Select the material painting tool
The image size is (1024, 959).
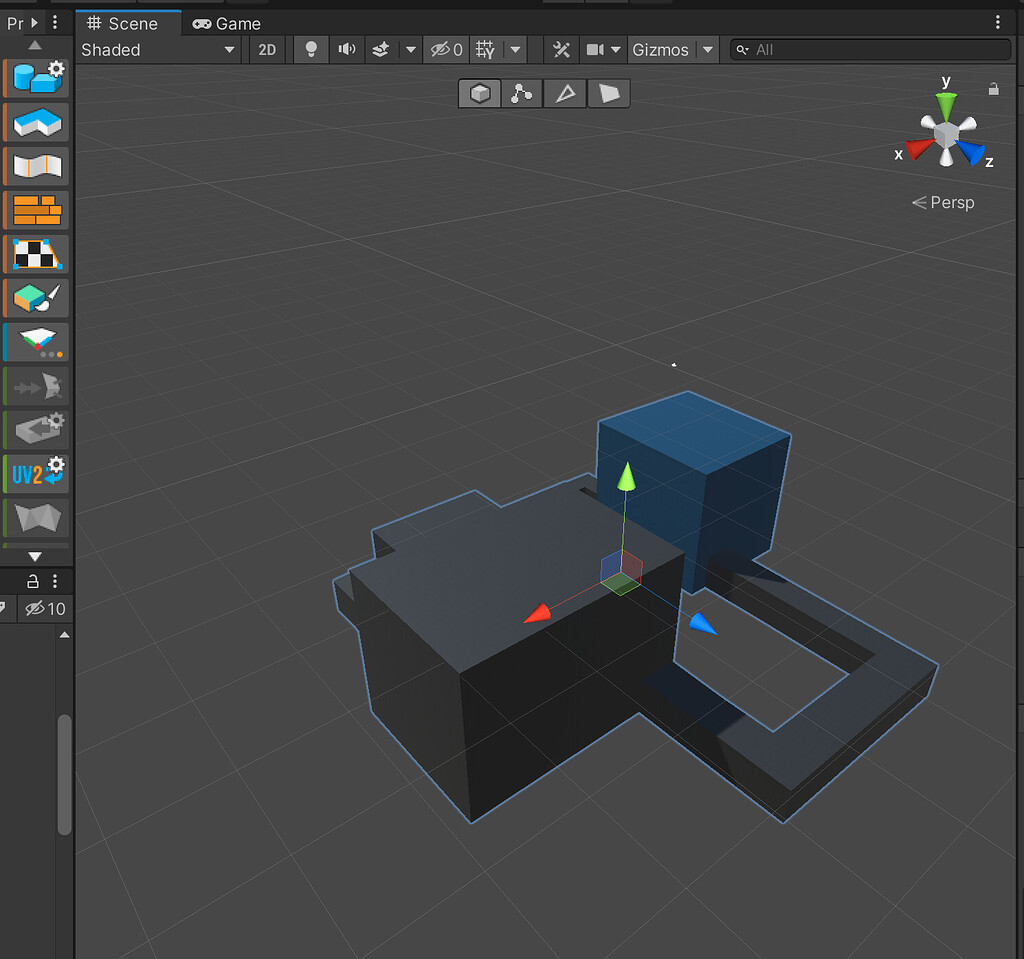[x=35, y=298]
